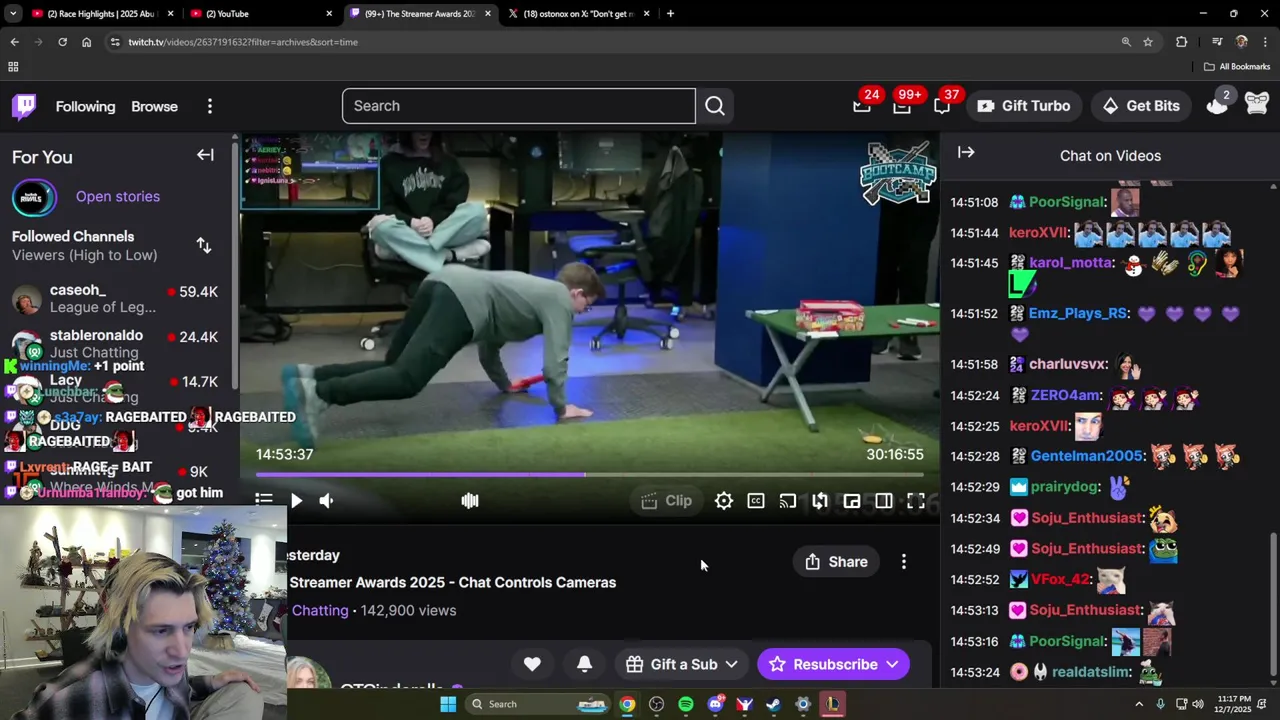The height and width of the screenshot is (720, 1280).
Task: Toggle closed captions in player
Action: point(756,501)
